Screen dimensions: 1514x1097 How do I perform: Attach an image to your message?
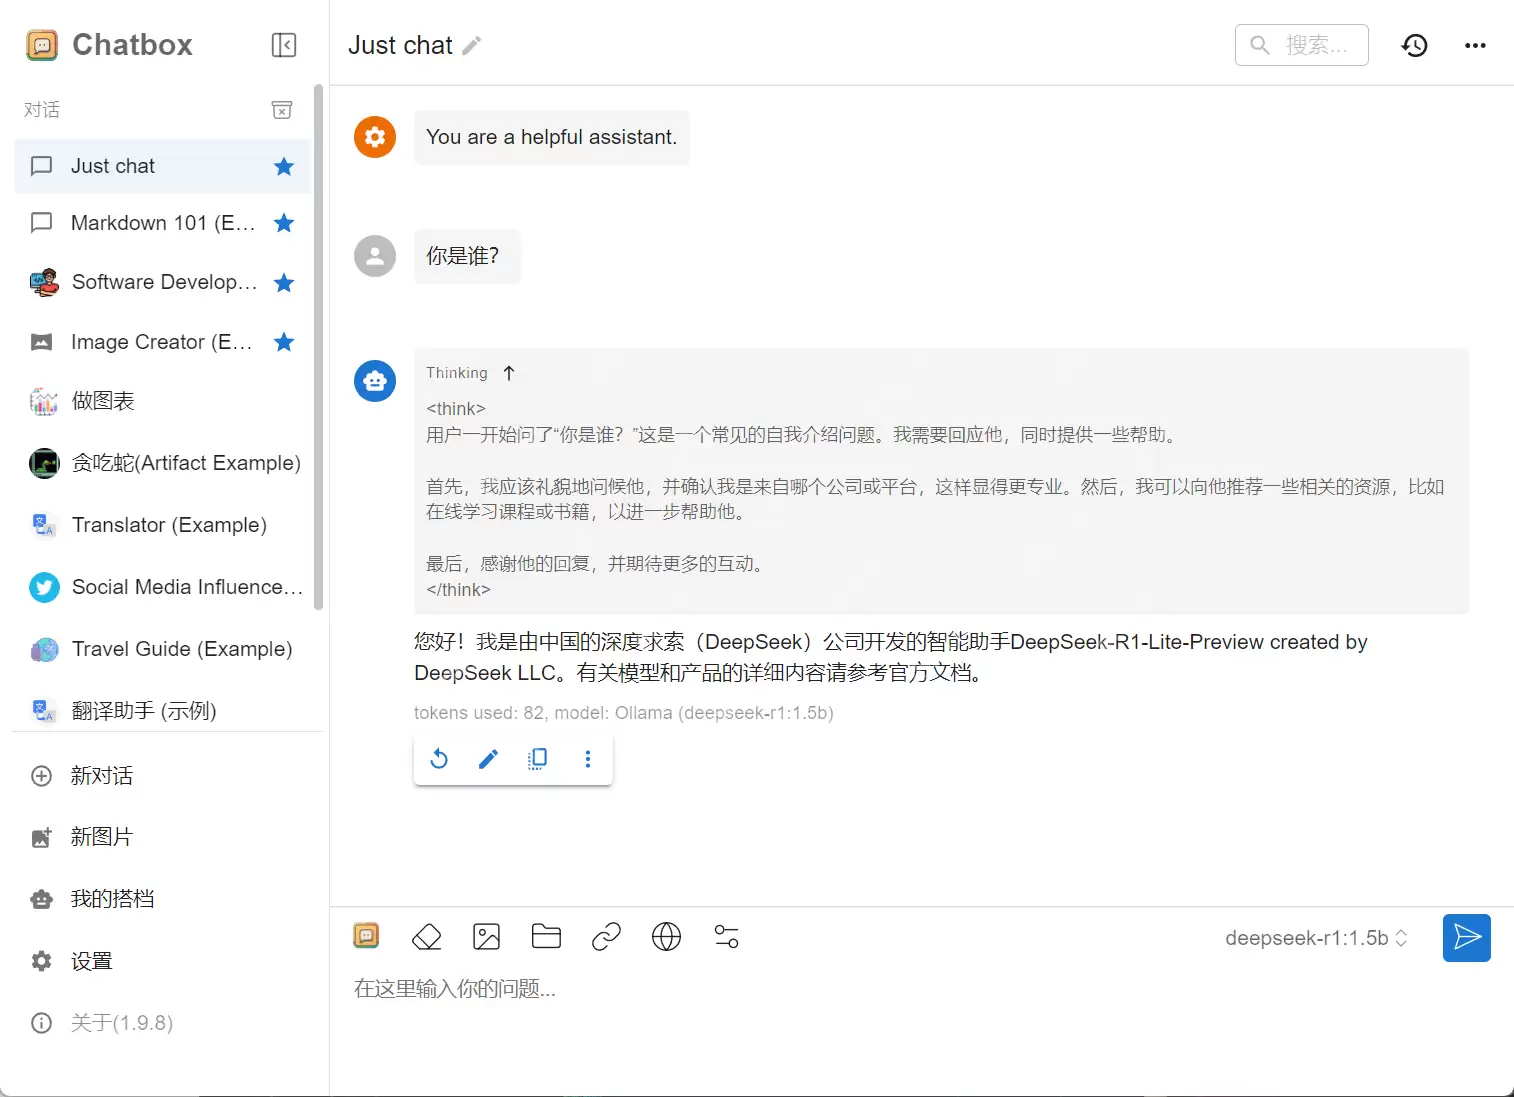pos(486,937)
